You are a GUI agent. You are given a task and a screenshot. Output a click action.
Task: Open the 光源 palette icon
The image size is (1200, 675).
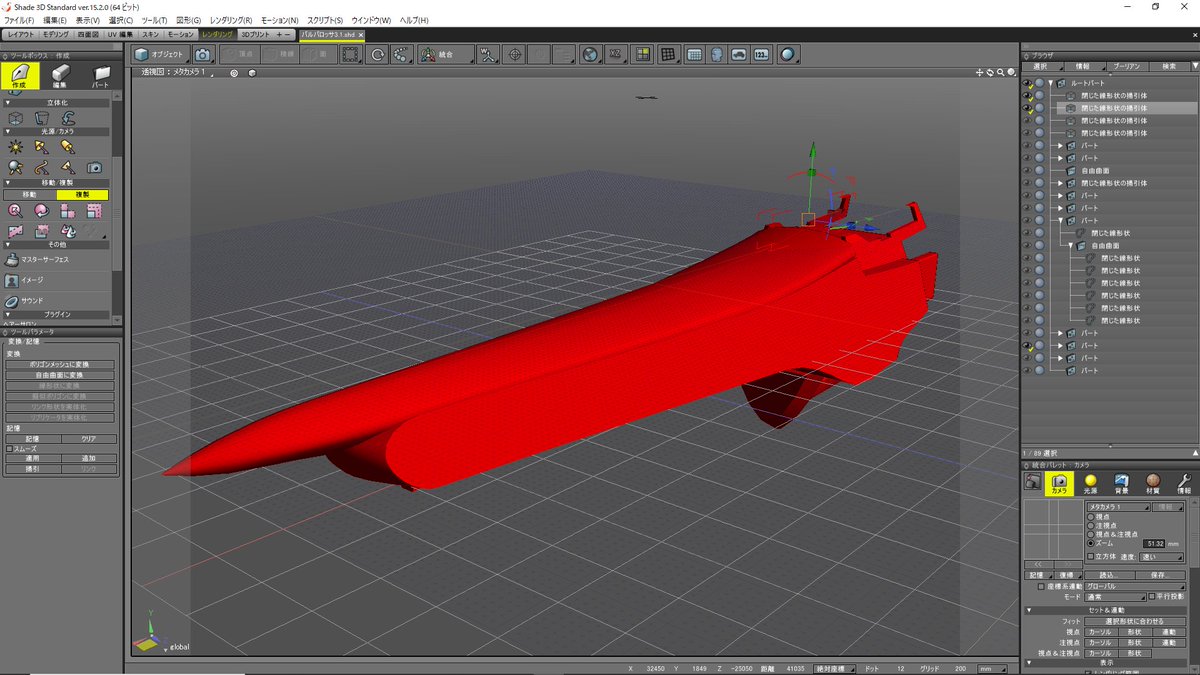click(1090, 484)
